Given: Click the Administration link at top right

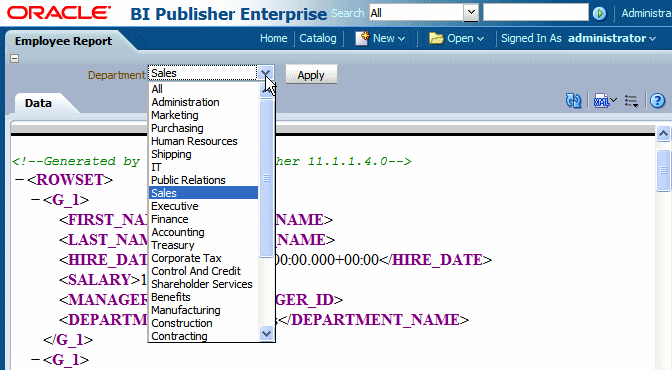Looking at the screenshot, I should point(646,13).
